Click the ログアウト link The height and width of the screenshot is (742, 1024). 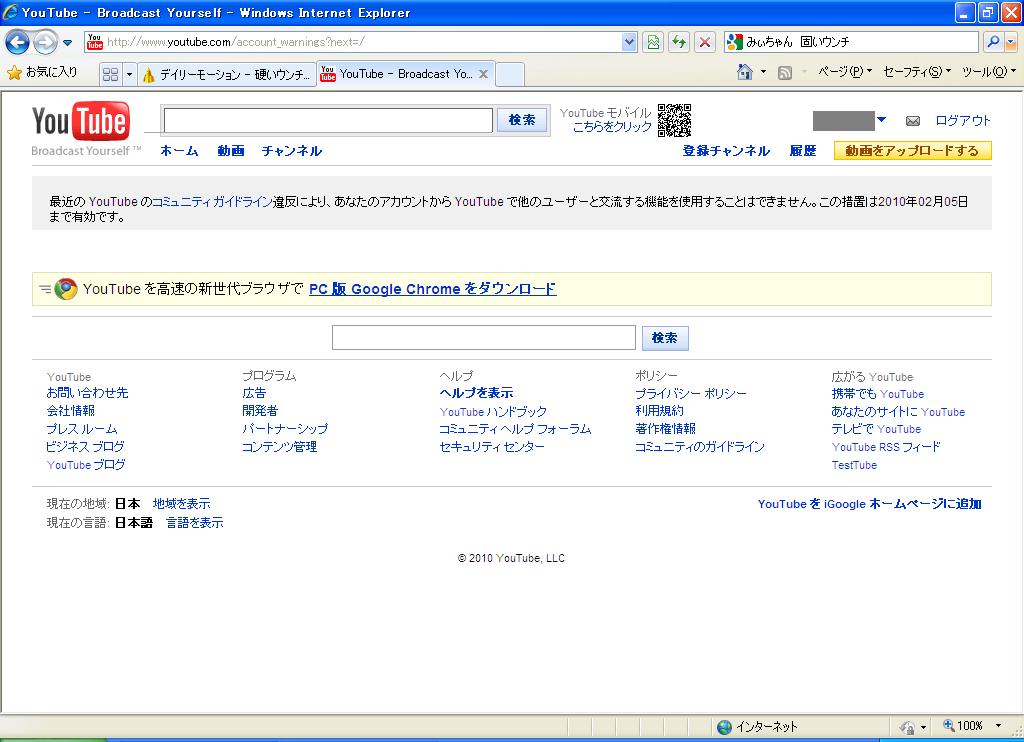963,121
